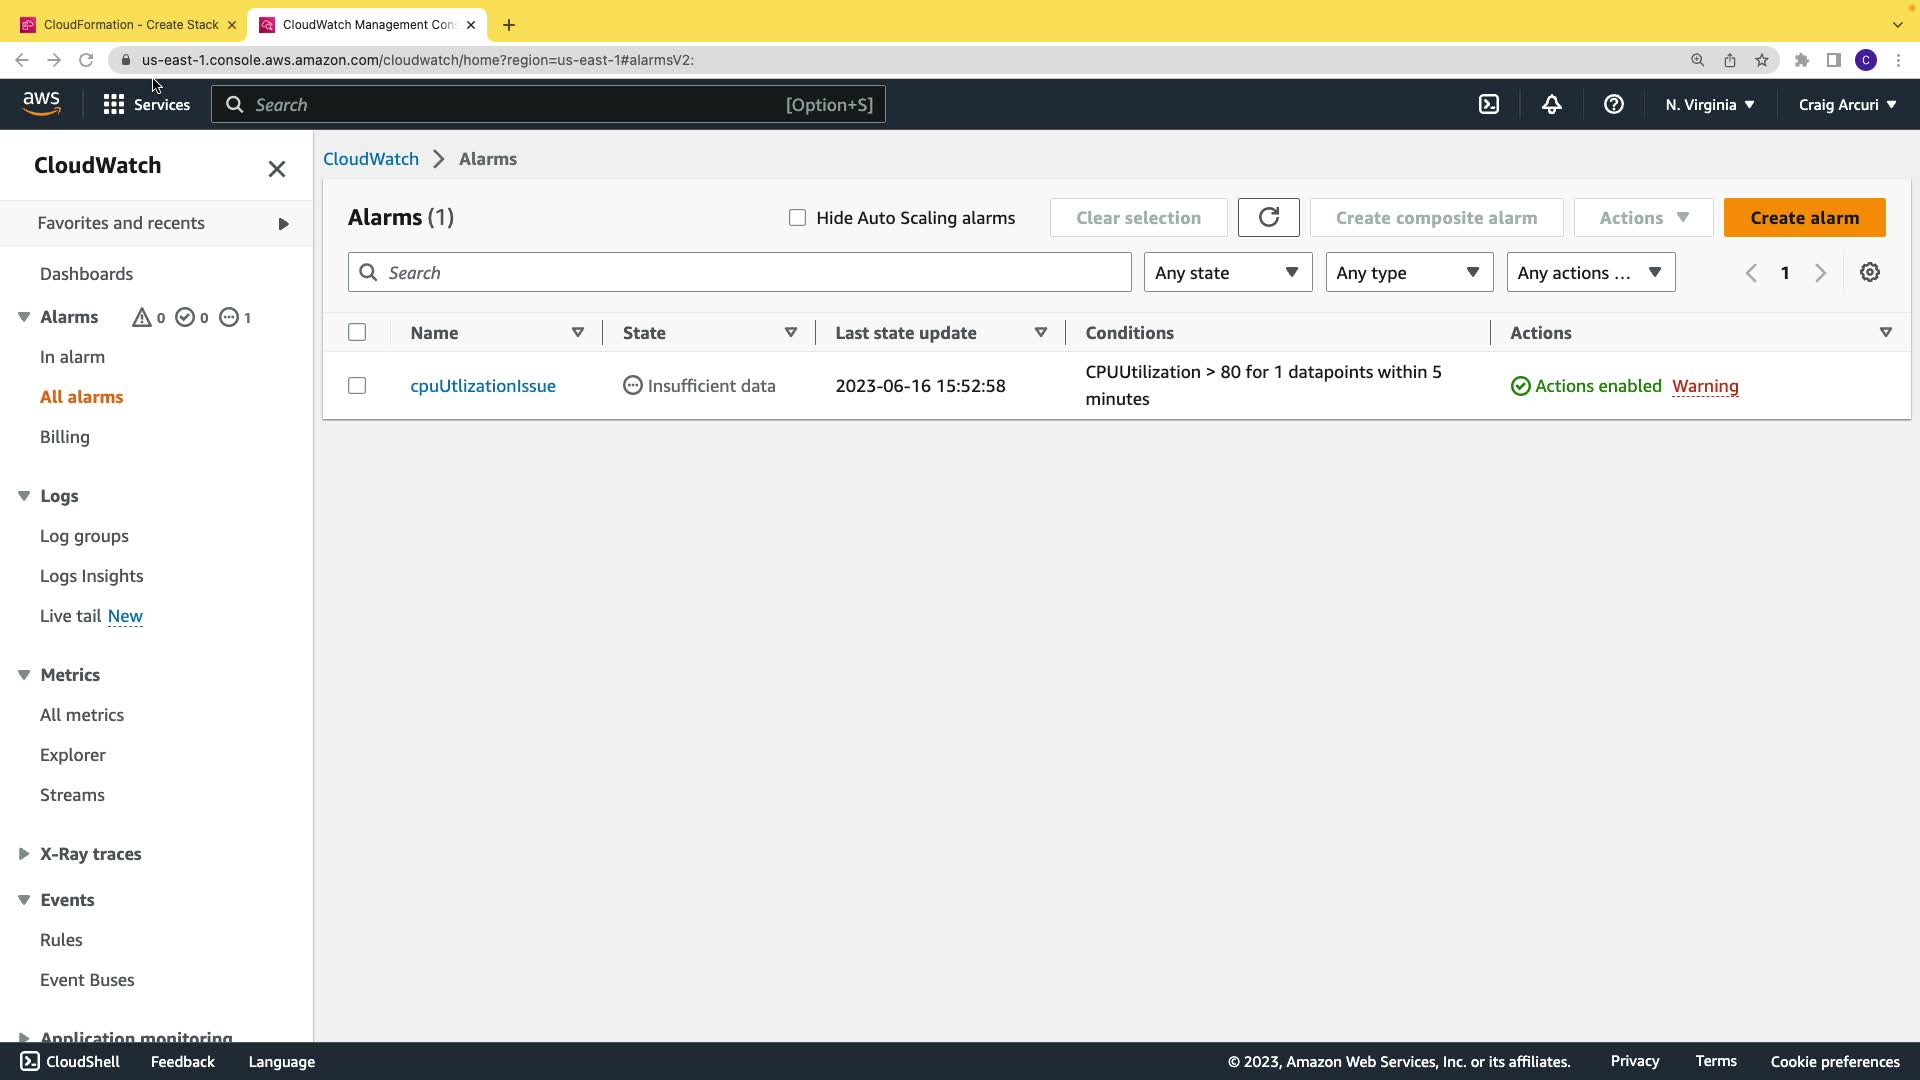Viewport: 1920px width, 1080px height.
Task: Click the Create alarm button
Action: click(x=1804, y=217)
